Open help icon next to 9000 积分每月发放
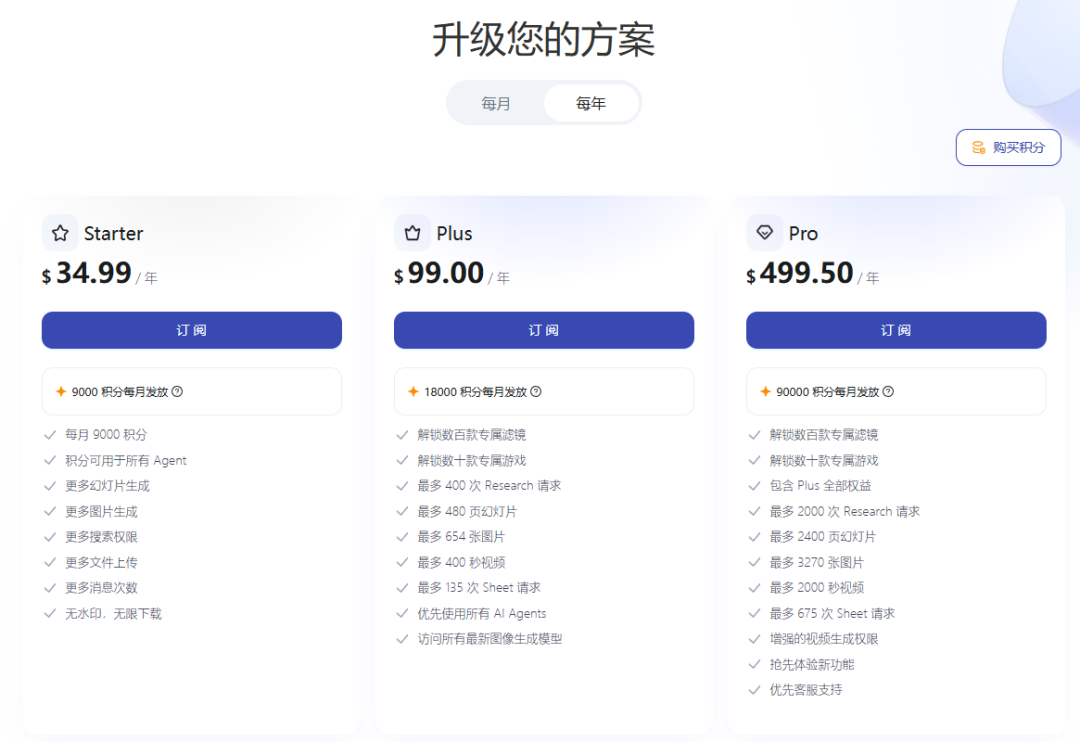Screen dimensions: 1080x742 pos(177,391)
